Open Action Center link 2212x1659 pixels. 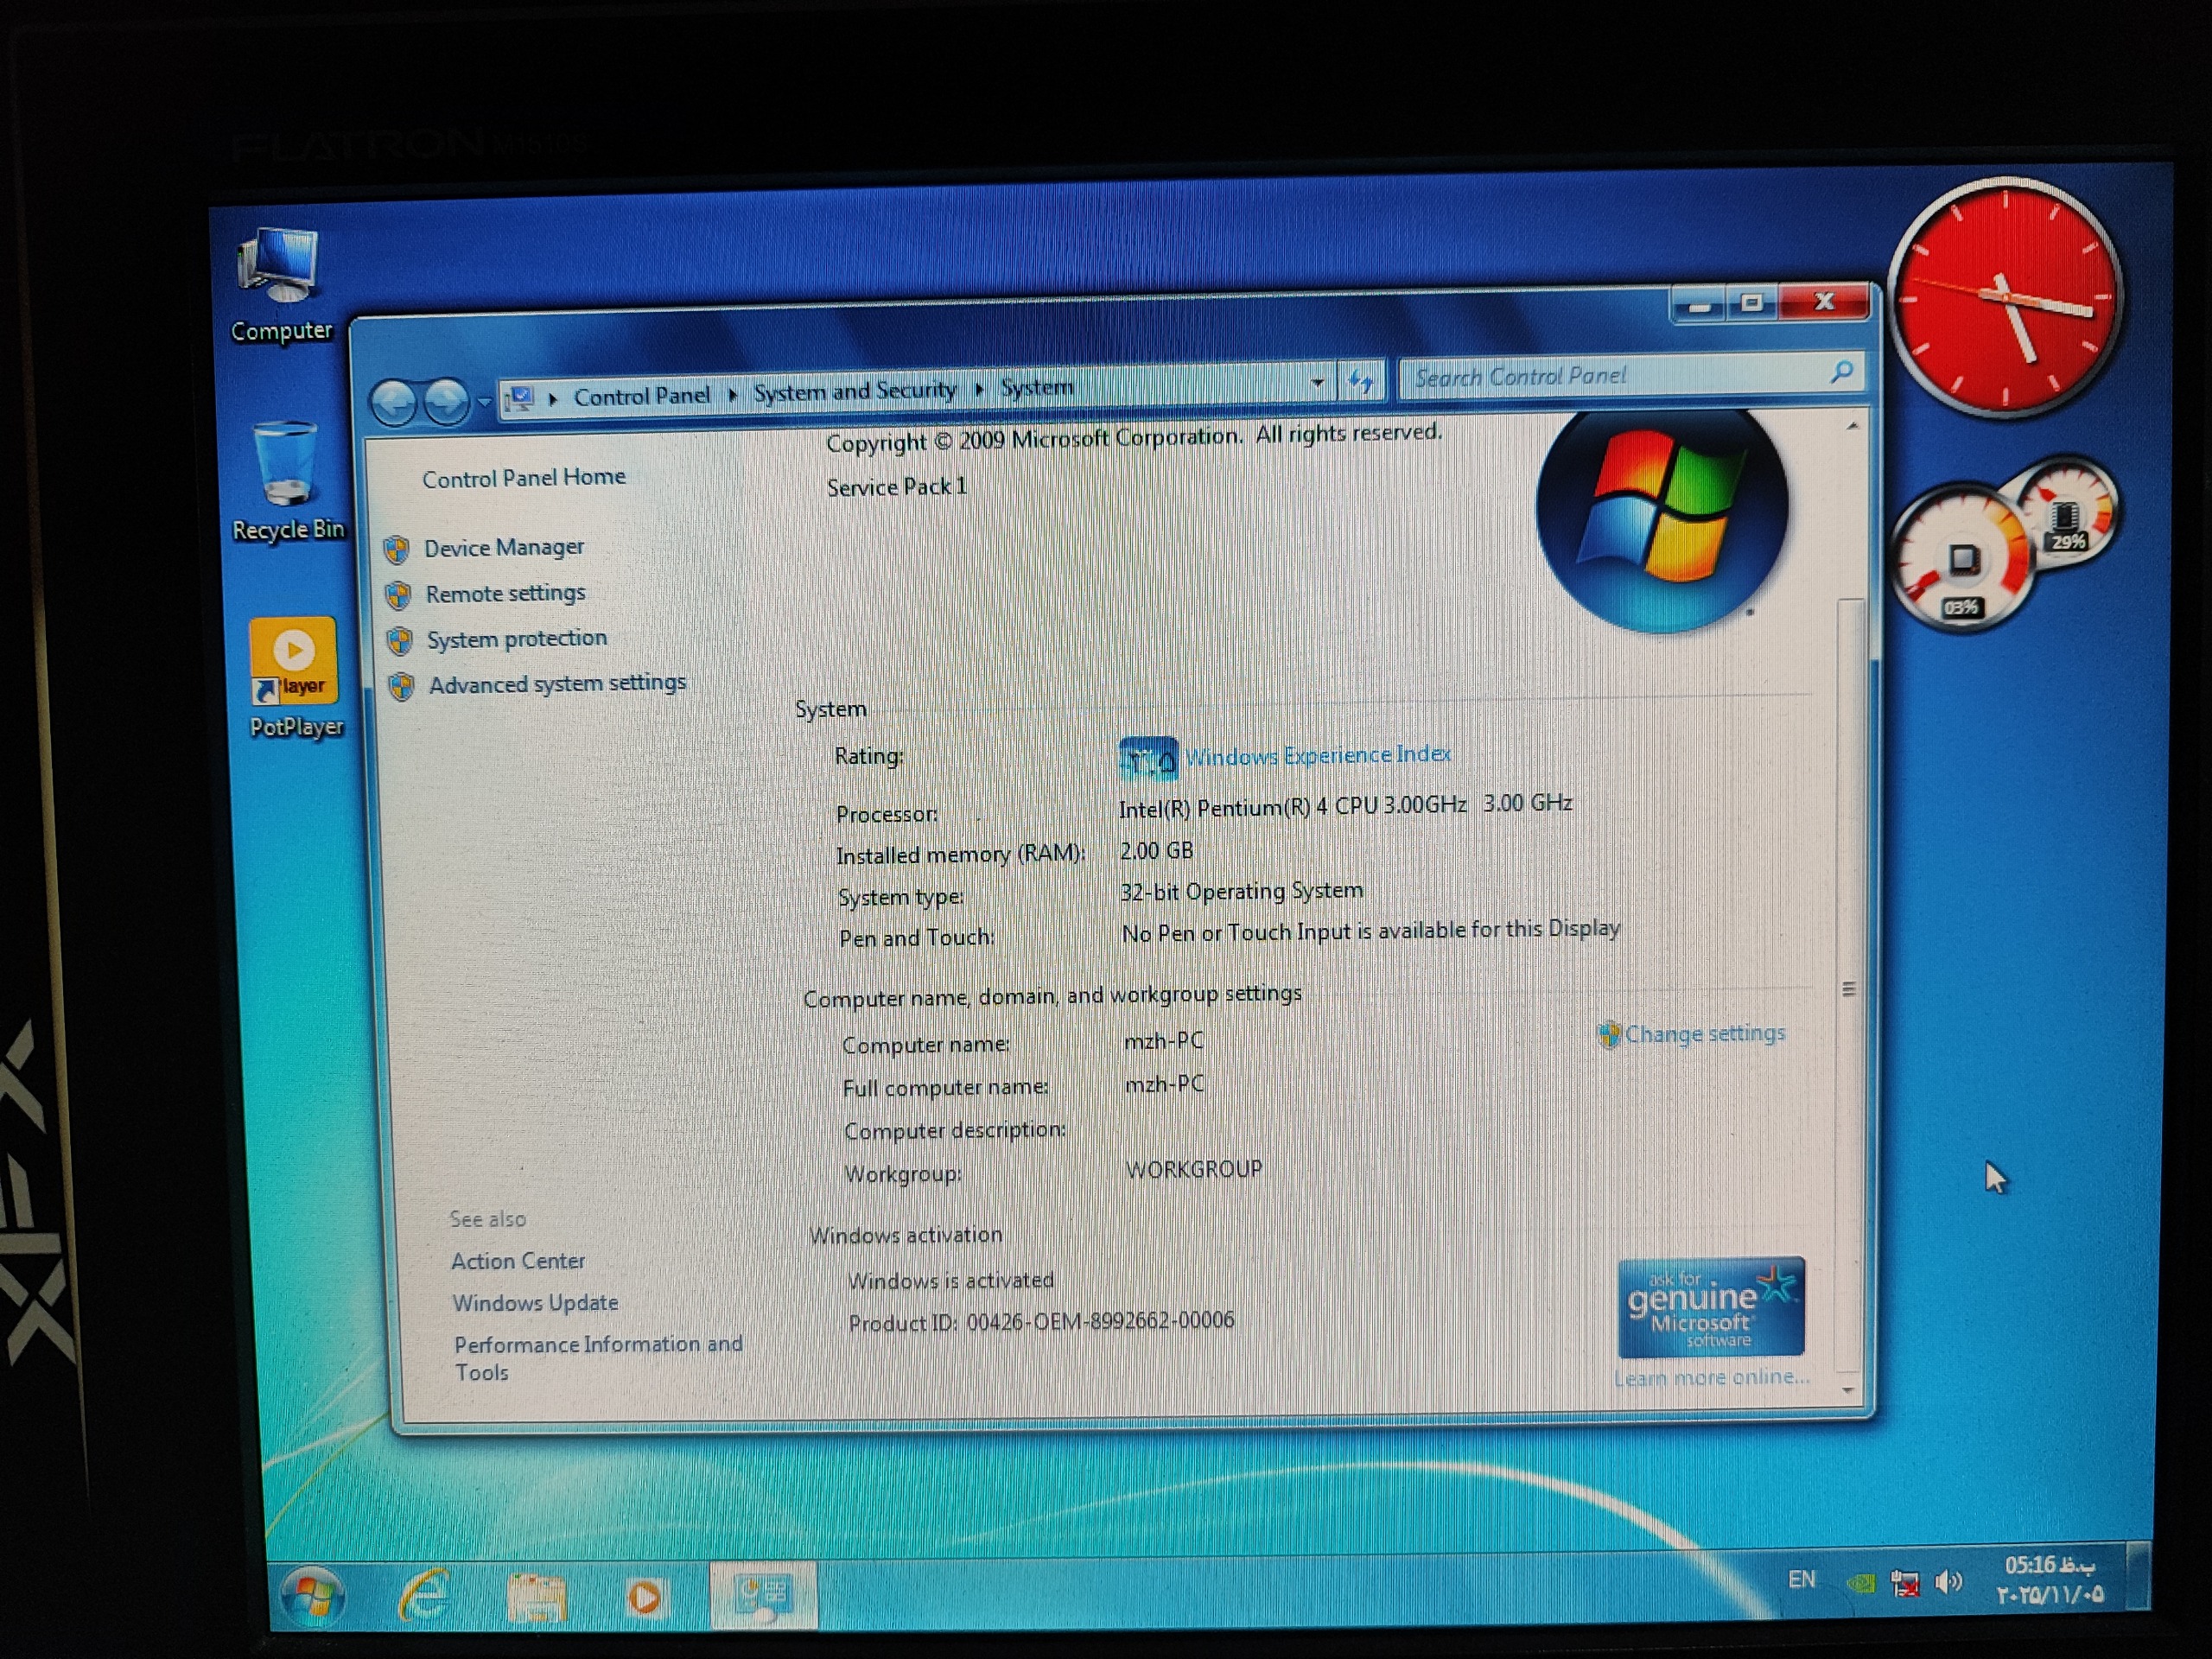point(518,1261)
